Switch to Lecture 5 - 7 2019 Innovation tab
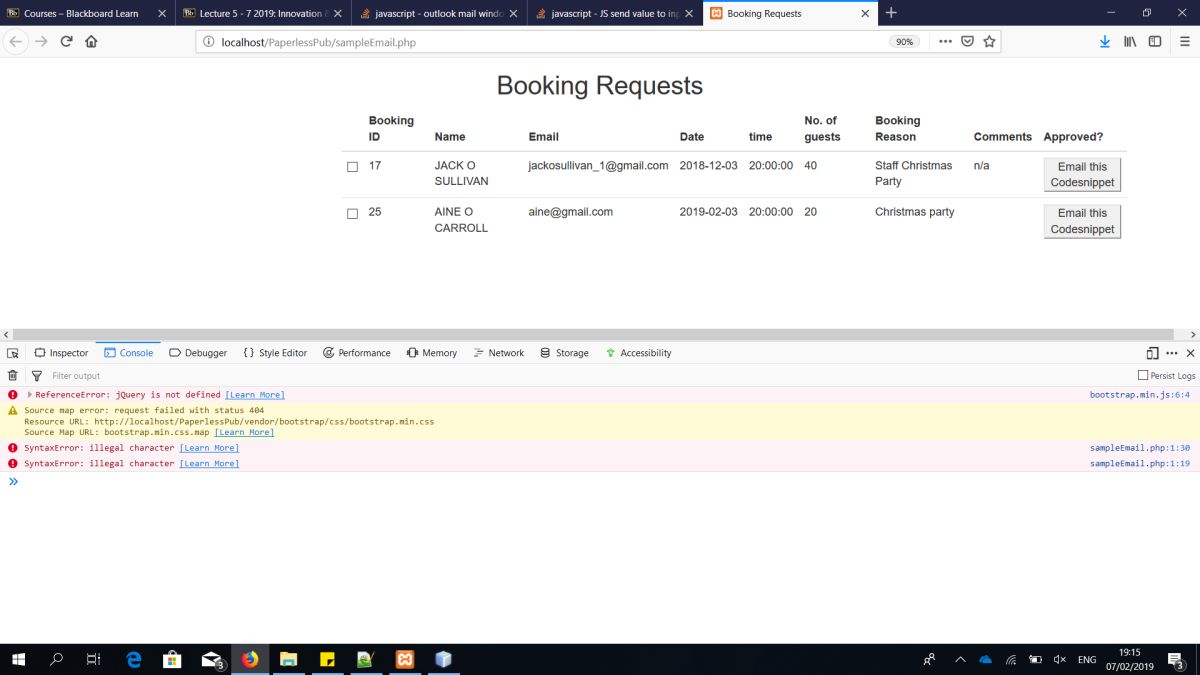Viewport: 1200px width, 675px height. [x=263, y=14]
